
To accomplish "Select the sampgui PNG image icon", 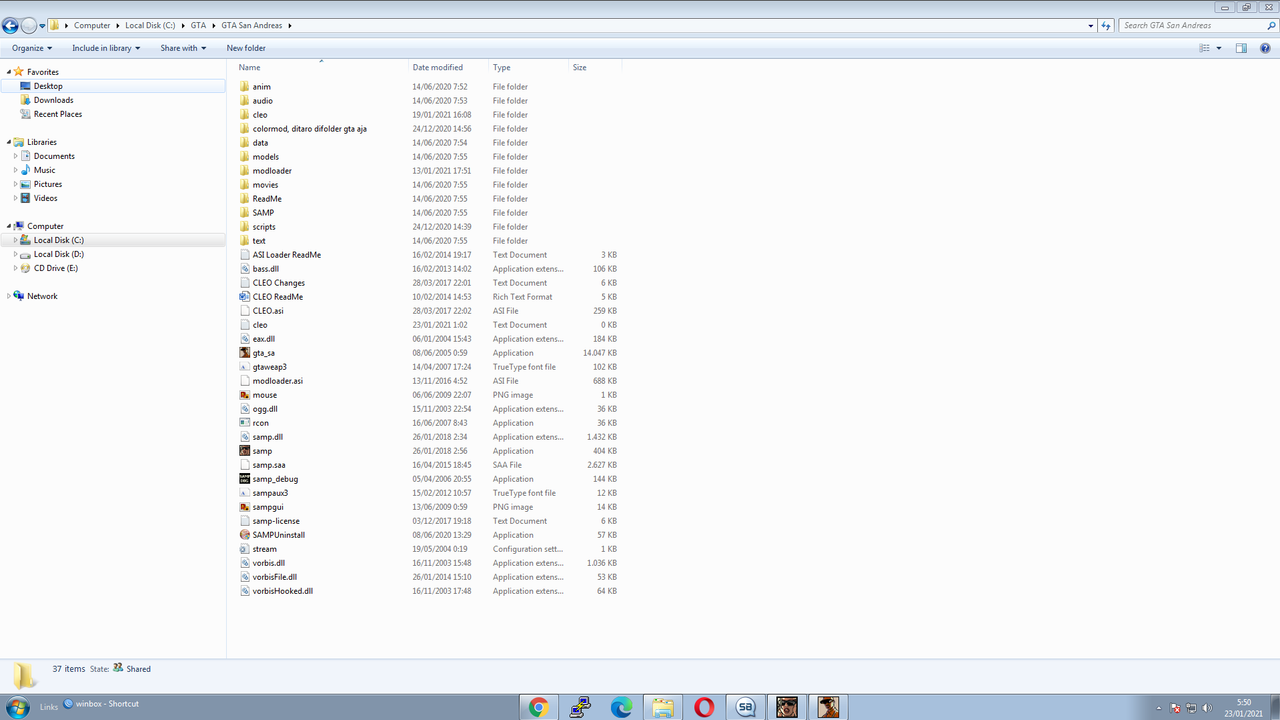I will pyautogui.click(x=245, y=507).
